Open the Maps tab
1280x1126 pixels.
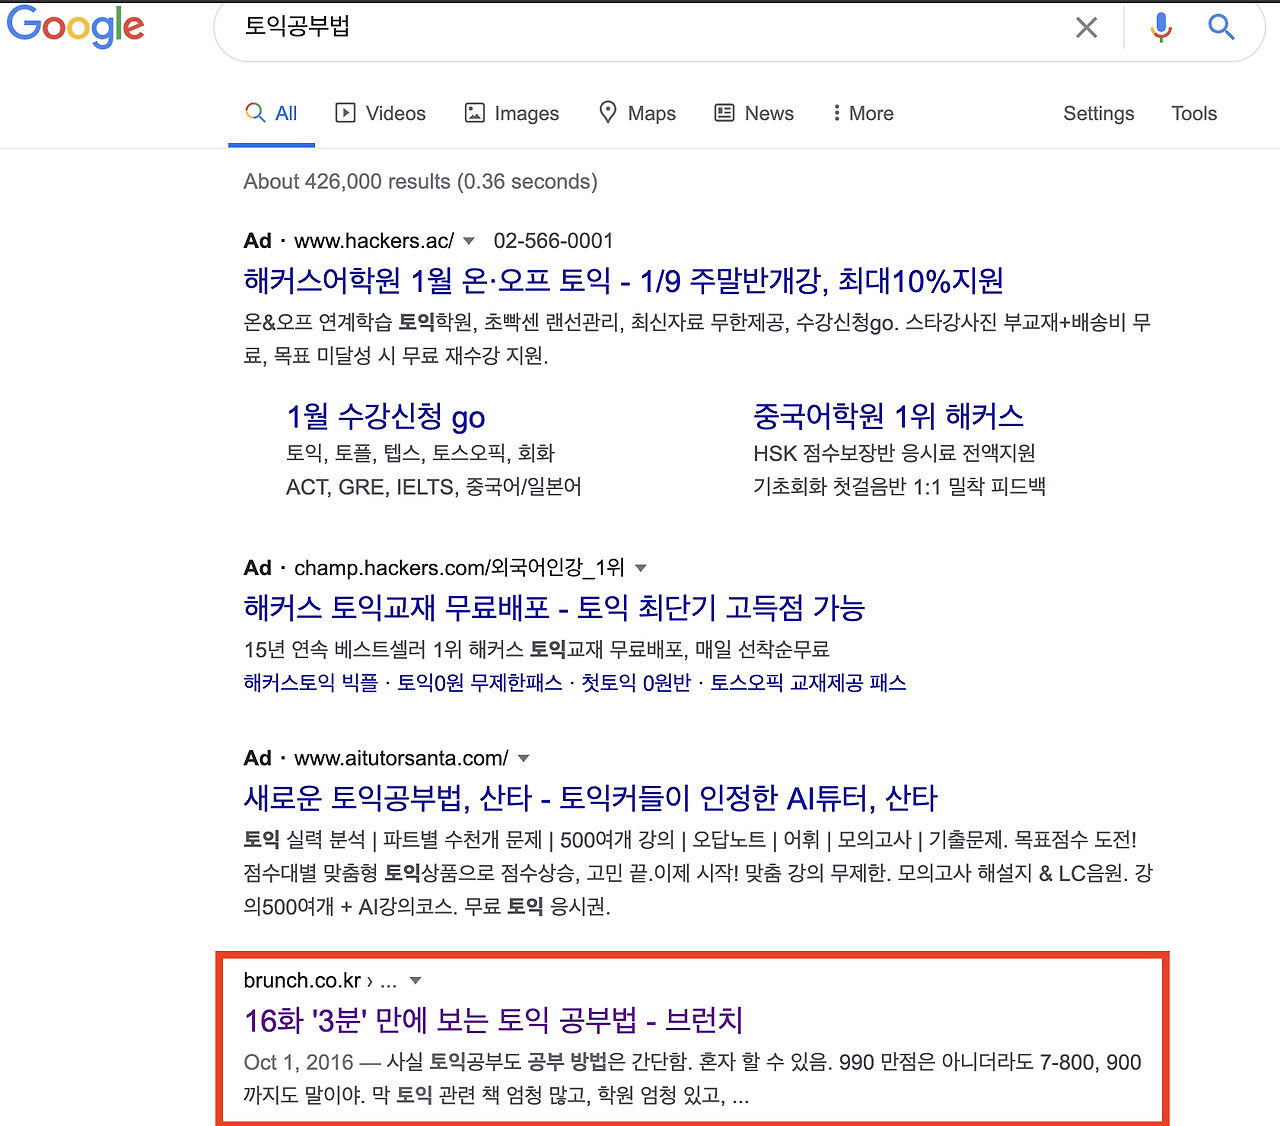(x=637, y=113)
